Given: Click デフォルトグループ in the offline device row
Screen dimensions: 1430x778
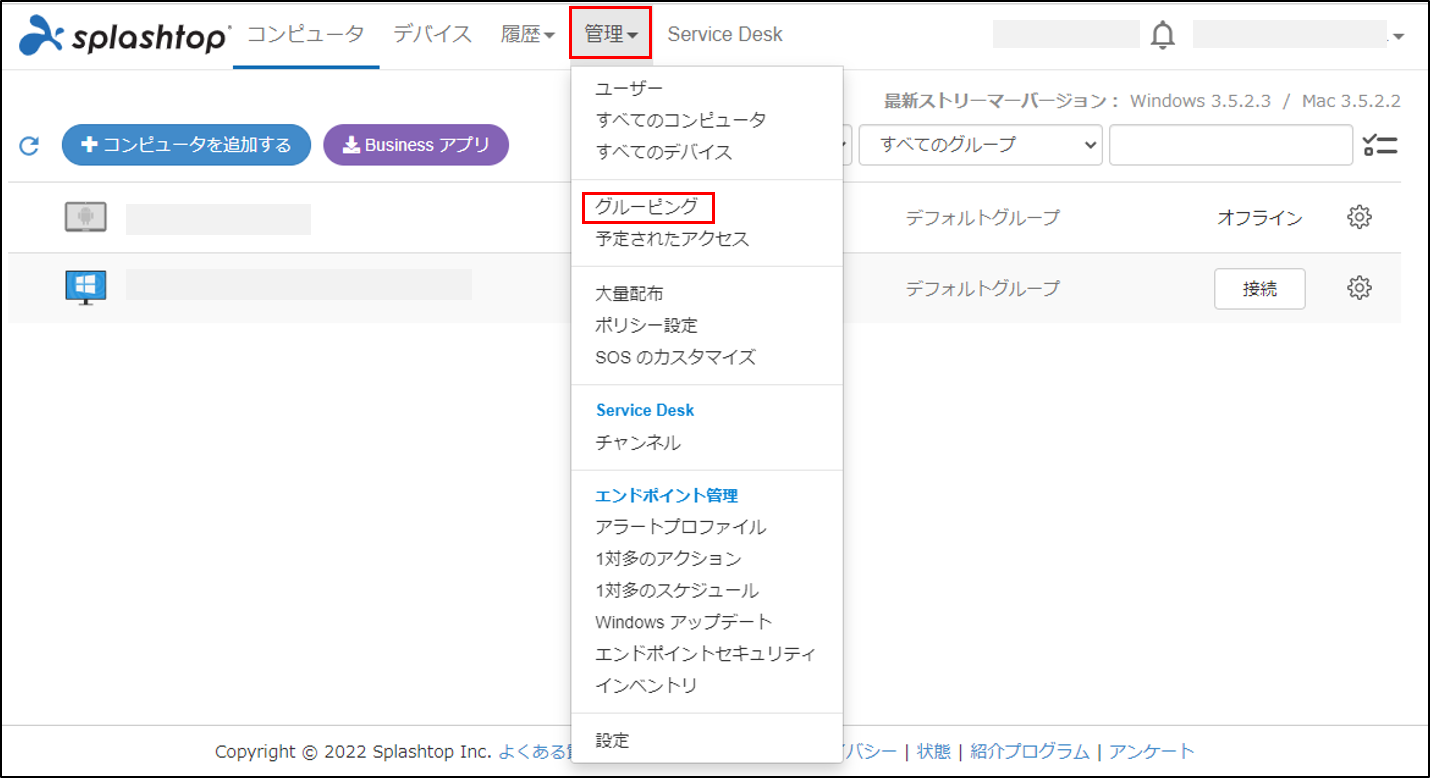Looking at the screenshot, I should (x=982, y=217).
